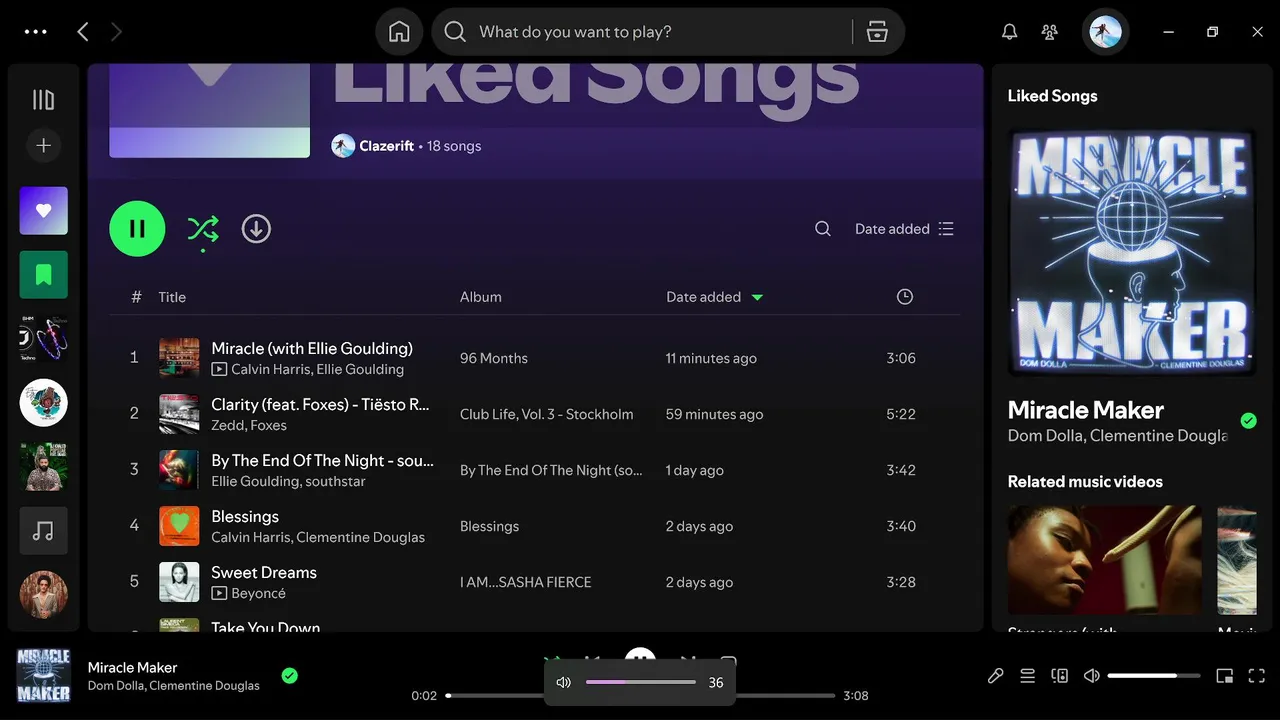
Task: Open Blessings album link
Action: coord(489,526)
